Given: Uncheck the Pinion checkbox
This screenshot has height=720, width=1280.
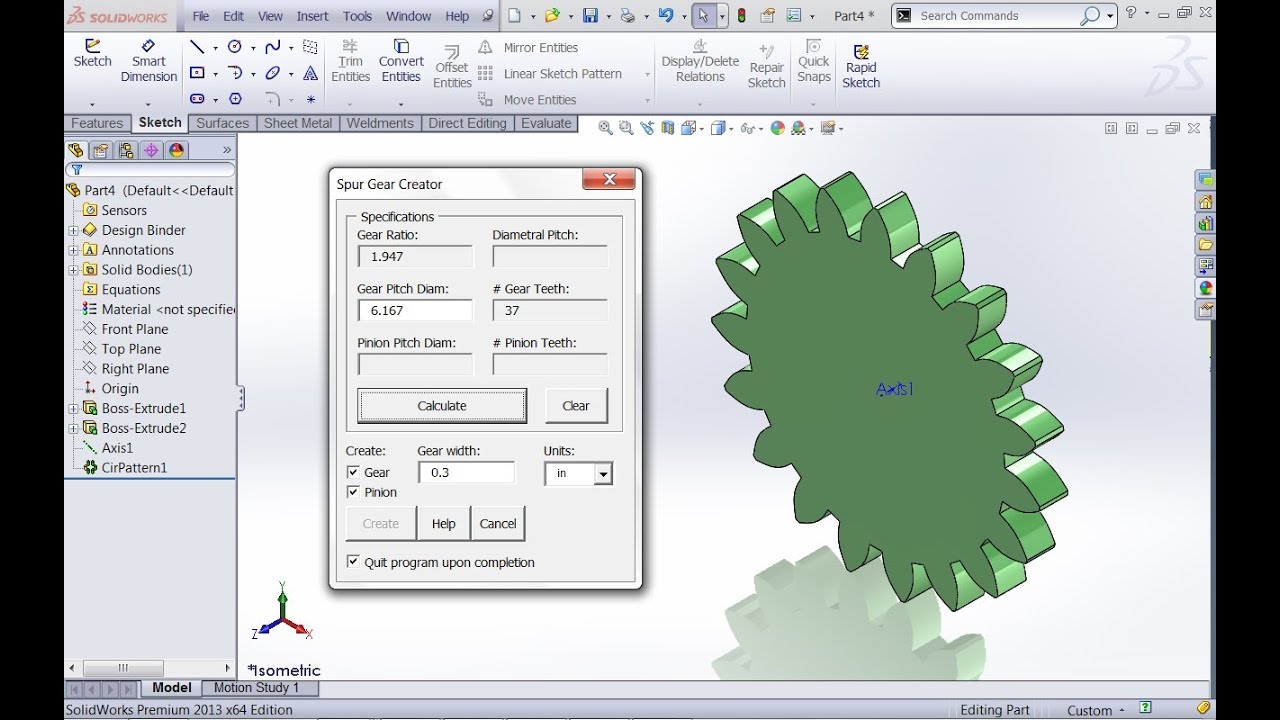Looking at the screenshot, I should 353,492.
